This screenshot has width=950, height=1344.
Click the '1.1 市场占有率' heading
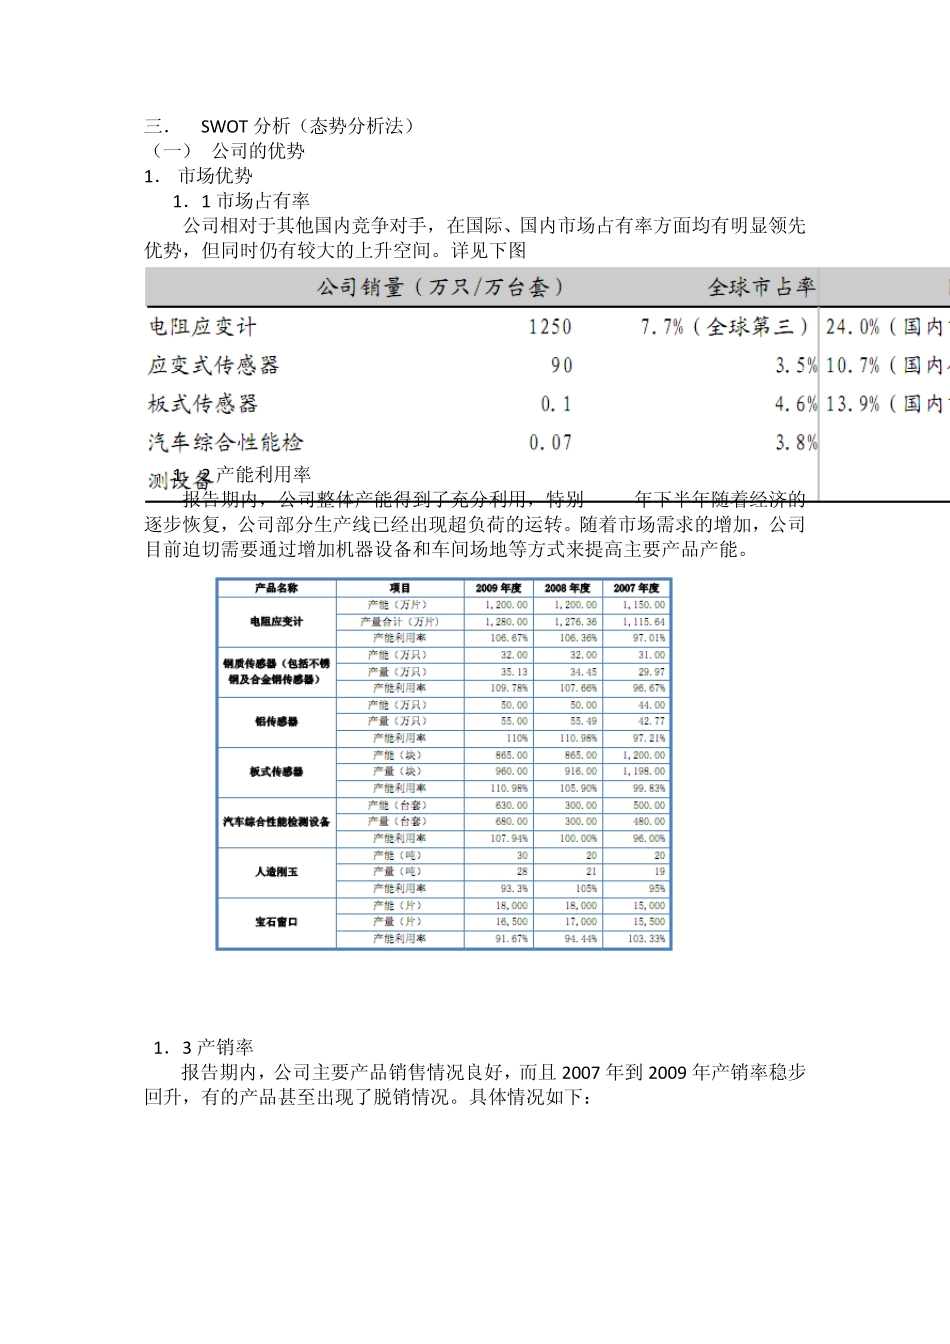241,201
